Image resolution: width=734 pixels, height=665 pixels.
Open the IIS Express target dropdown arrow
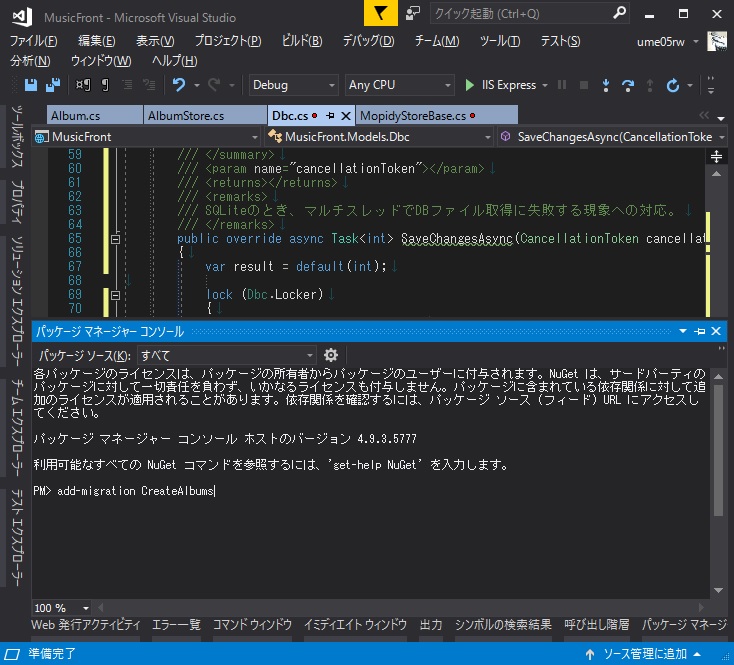(545, 86)
